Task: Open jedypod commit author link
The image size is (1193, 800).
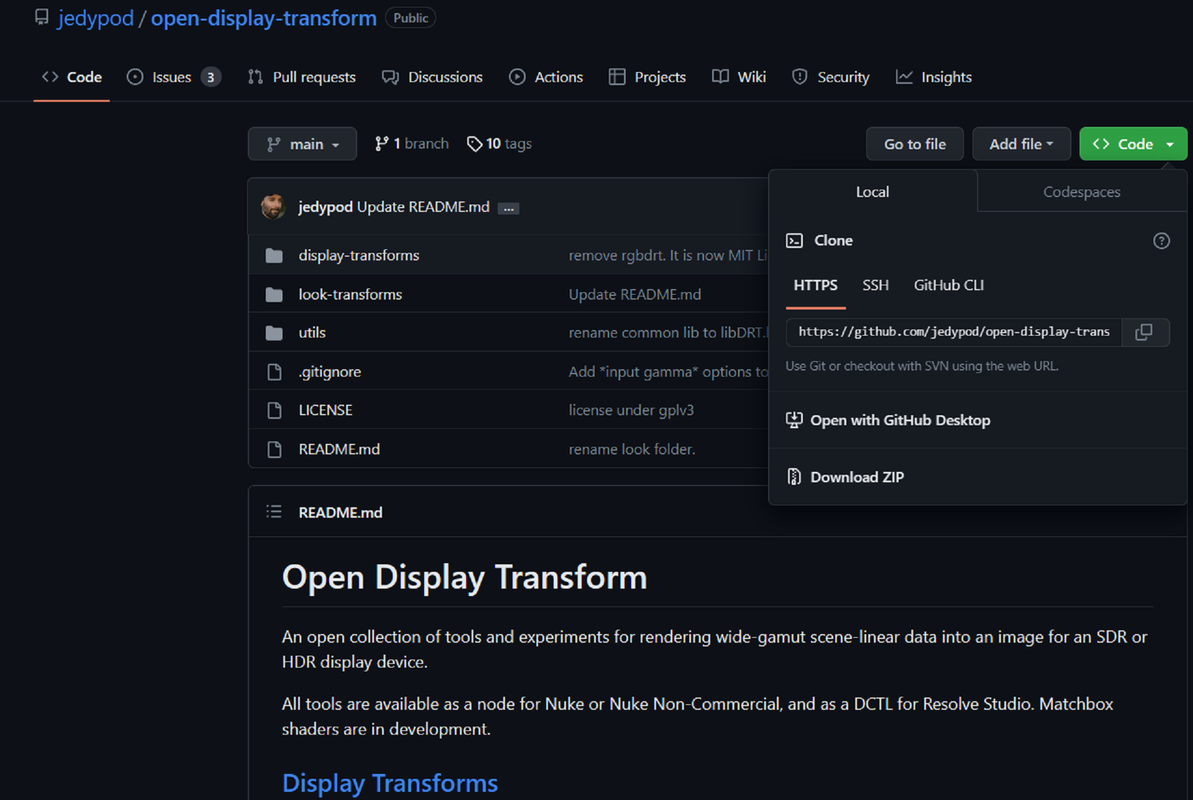Action: 326,207
